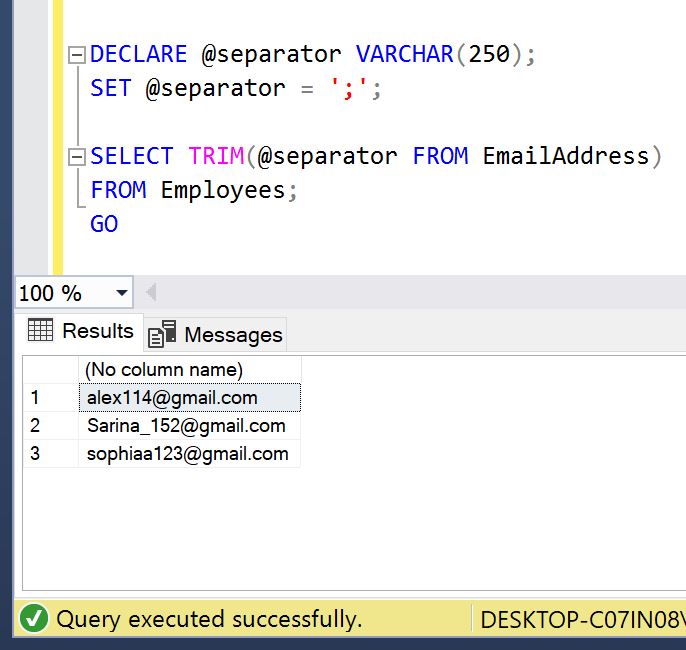Click the Messages tab icon
This screenshot has height=650, width=686.
click(x=162, y=334)
